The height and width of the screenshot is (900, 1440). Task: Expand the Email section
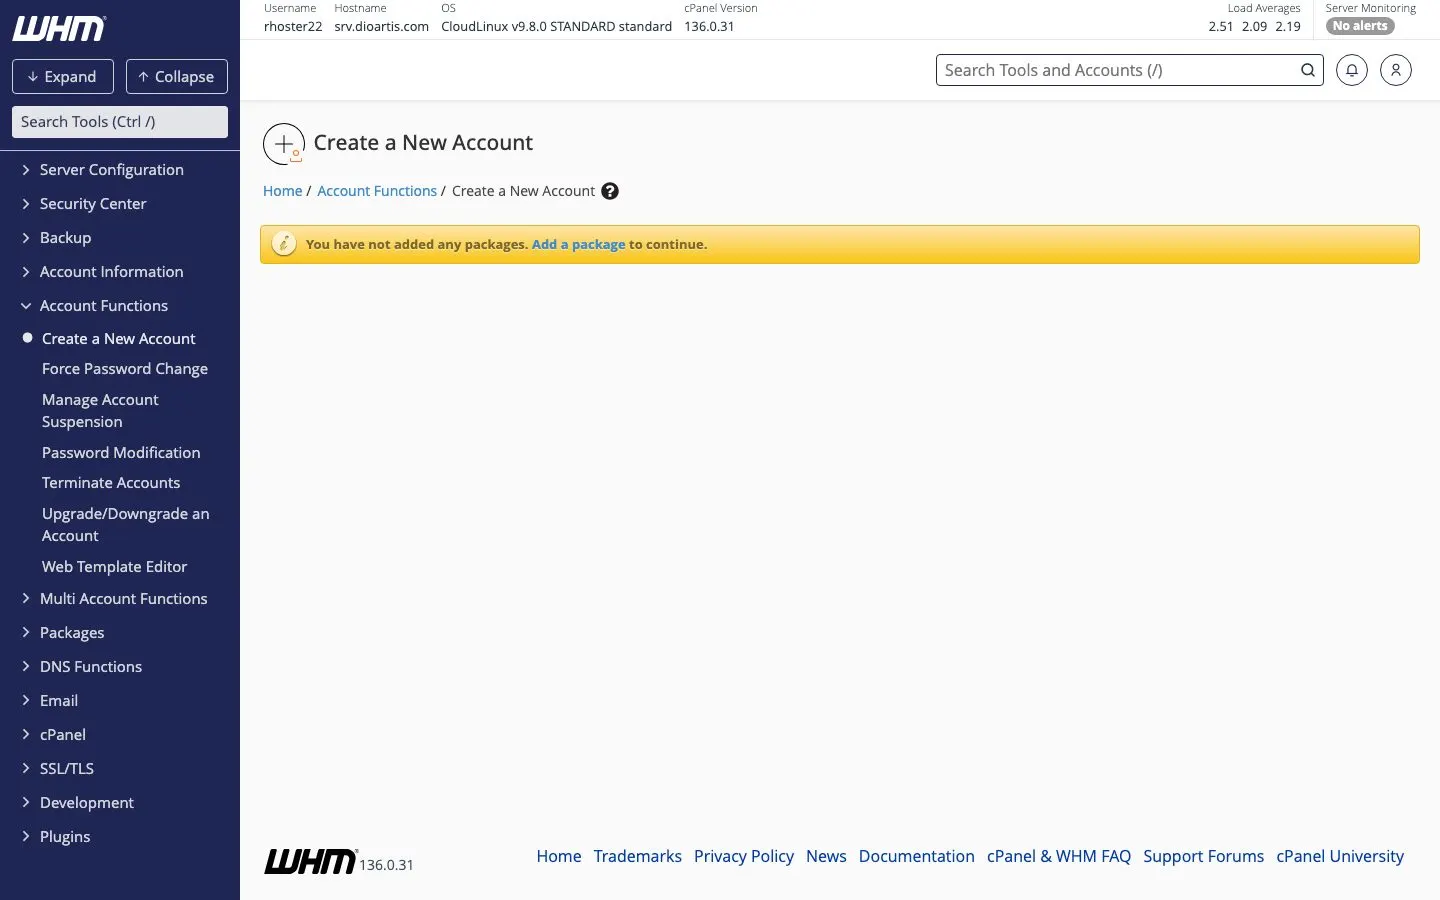[x=59, y=701]
